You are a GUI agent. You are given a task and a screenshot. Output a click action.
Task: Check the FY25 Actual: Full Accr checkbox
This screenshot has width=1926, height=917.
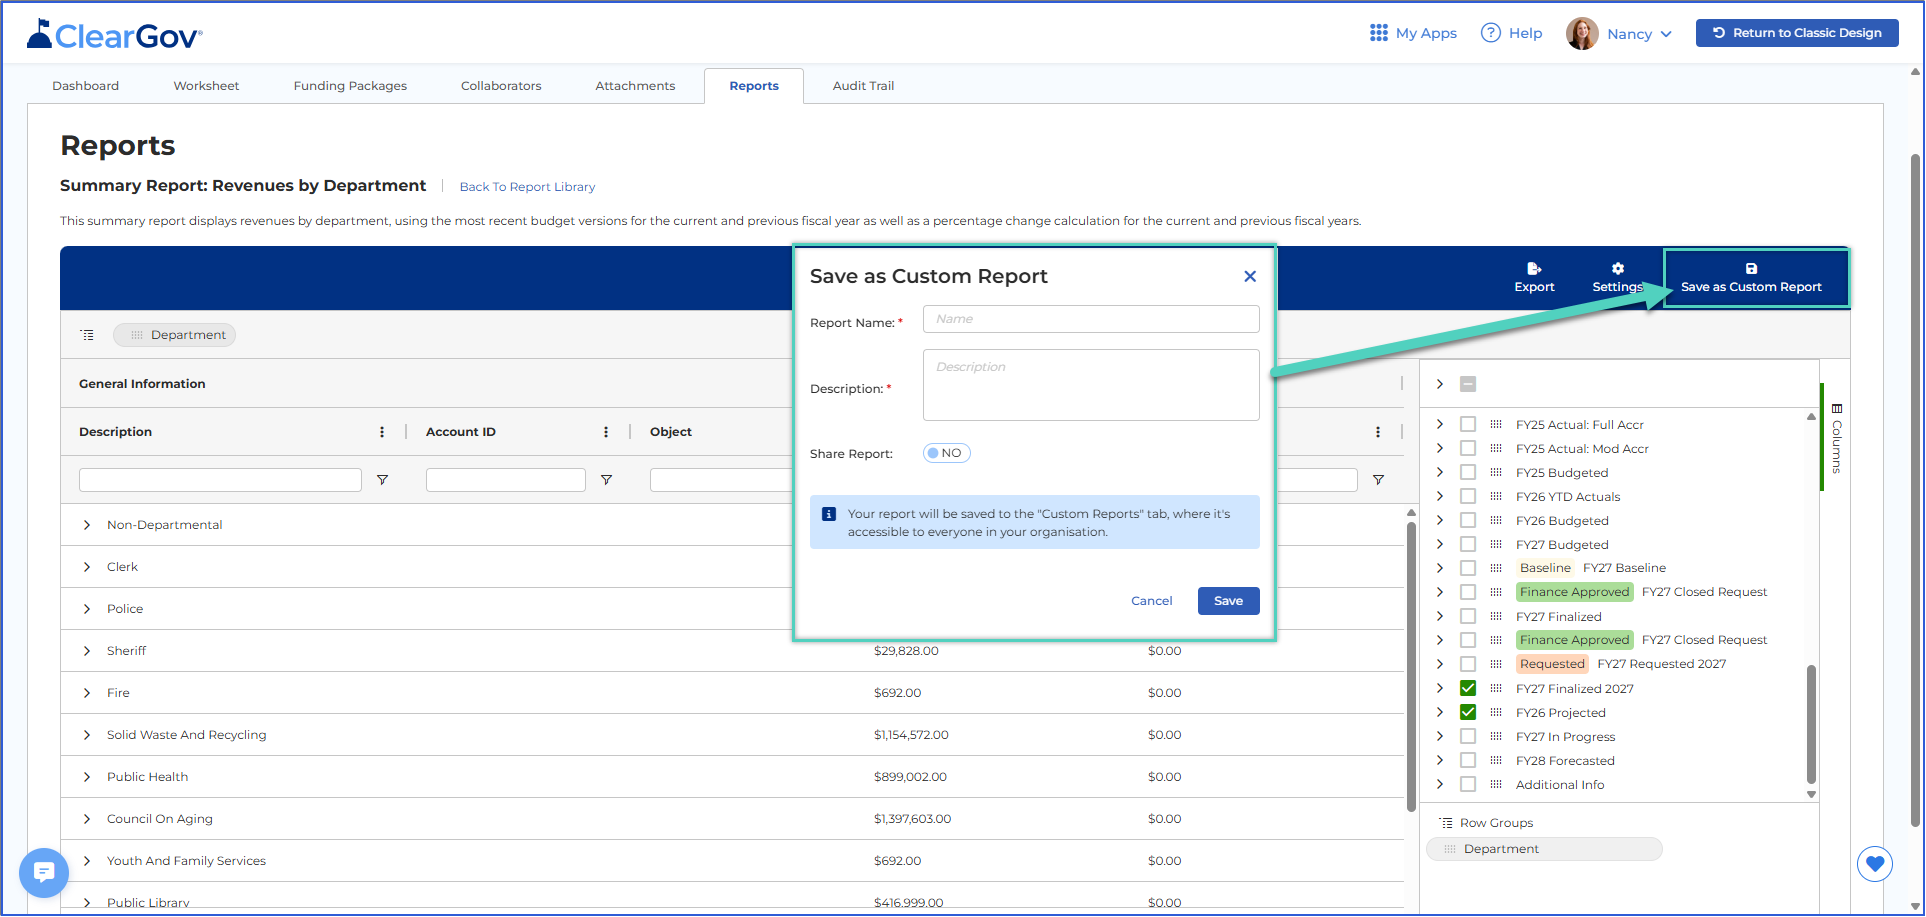pos(1468,425)
